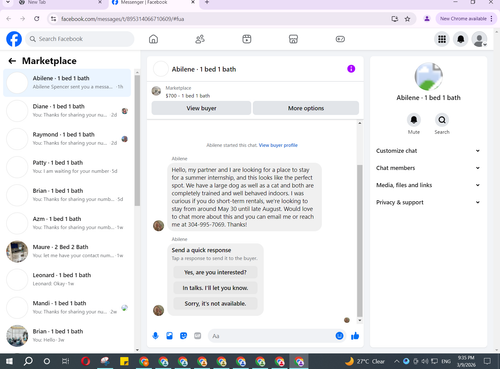The height and width of the screenshot is (369, 500).
Task: Click the Search Facebook input field
Action: click(80, 39)
